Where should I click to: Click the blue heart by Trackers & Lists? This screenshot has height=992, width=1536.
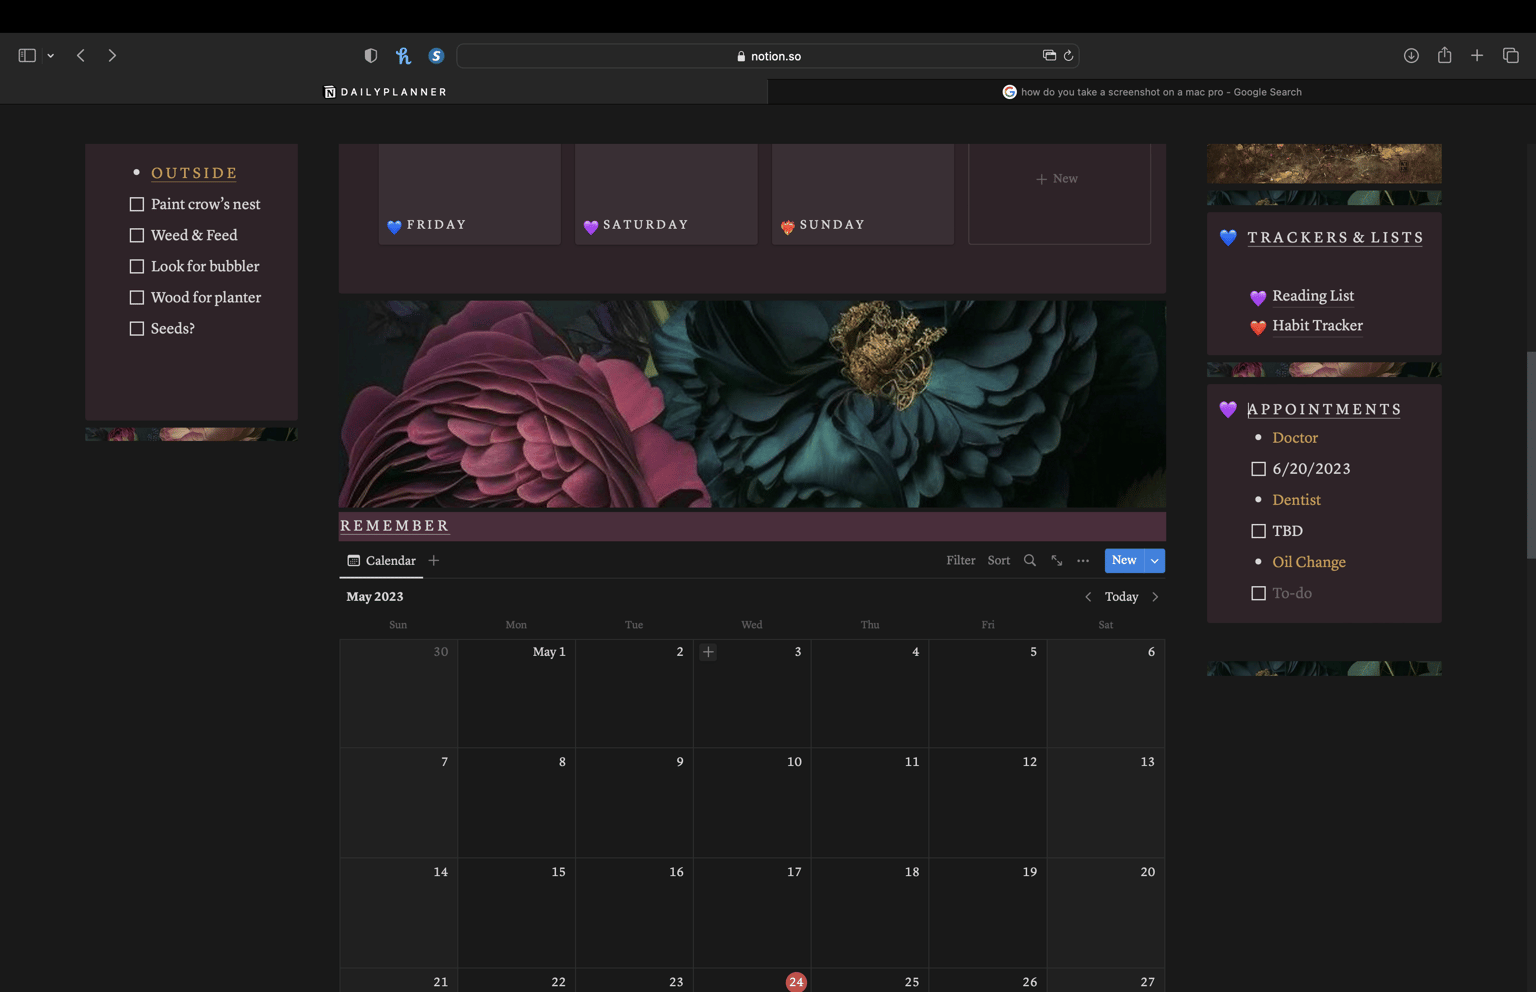click(1228, 238)
